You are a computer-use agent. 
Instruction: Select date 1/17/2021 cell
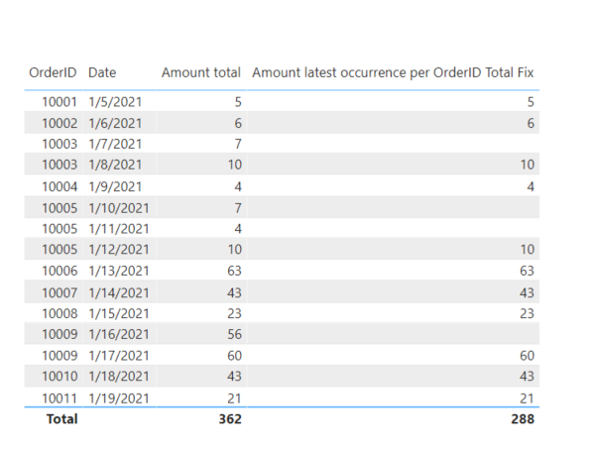tap(119, 356)
